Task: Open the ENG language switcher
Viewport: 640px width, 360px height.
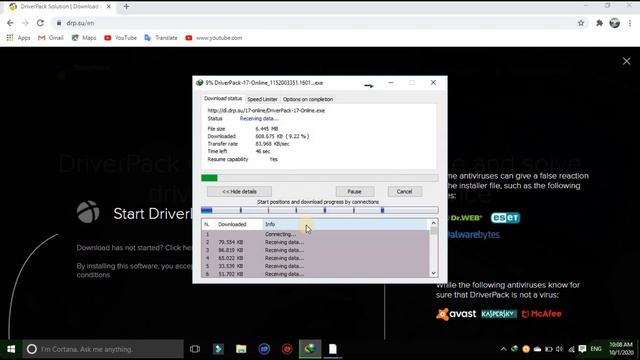Action: pos(596,349)
